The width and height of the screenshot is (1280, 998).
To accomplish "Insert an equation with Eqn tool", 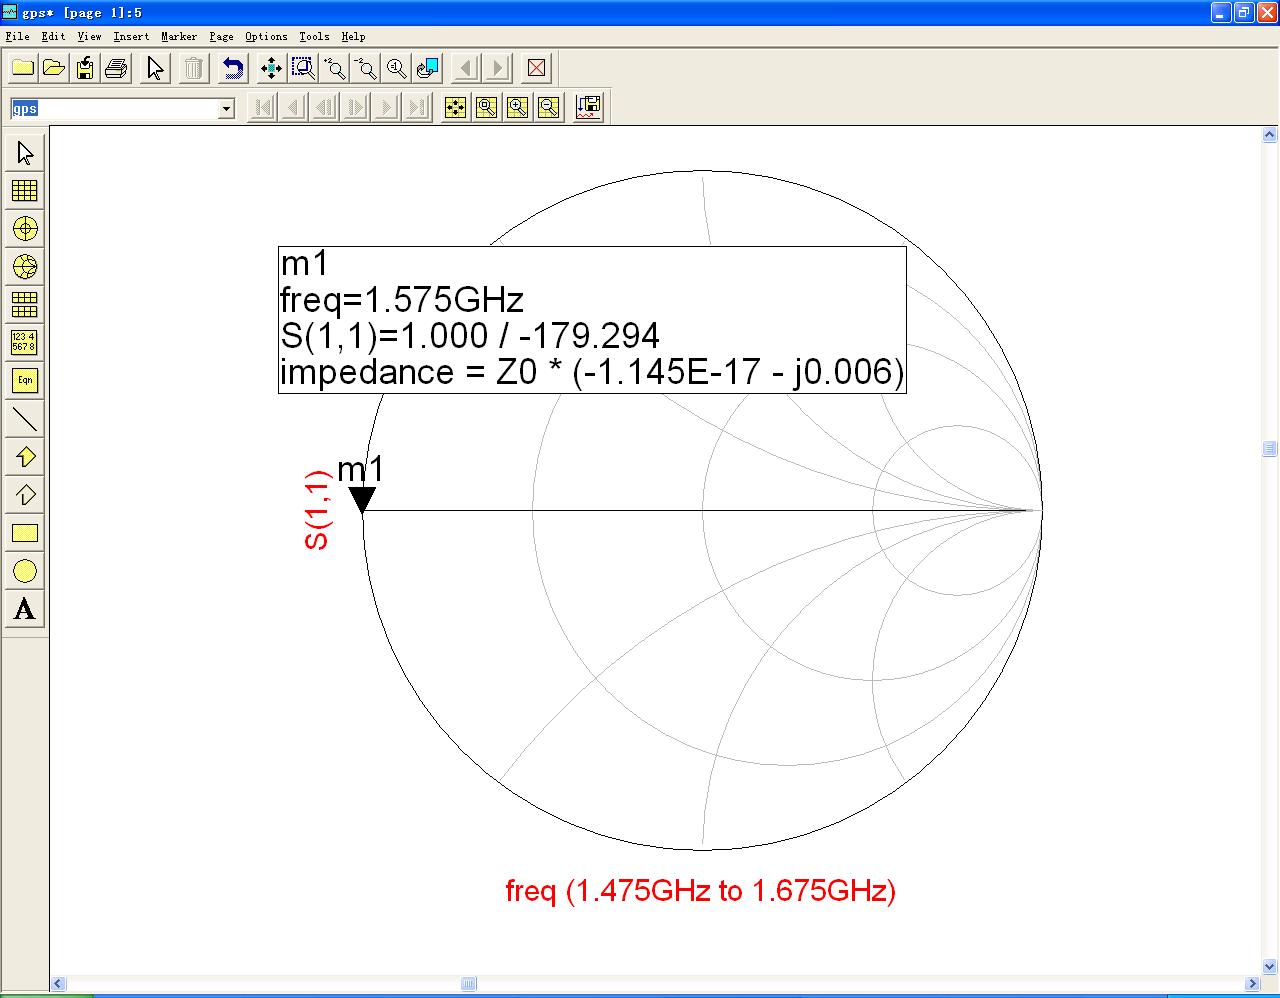I will click(25, 381).
